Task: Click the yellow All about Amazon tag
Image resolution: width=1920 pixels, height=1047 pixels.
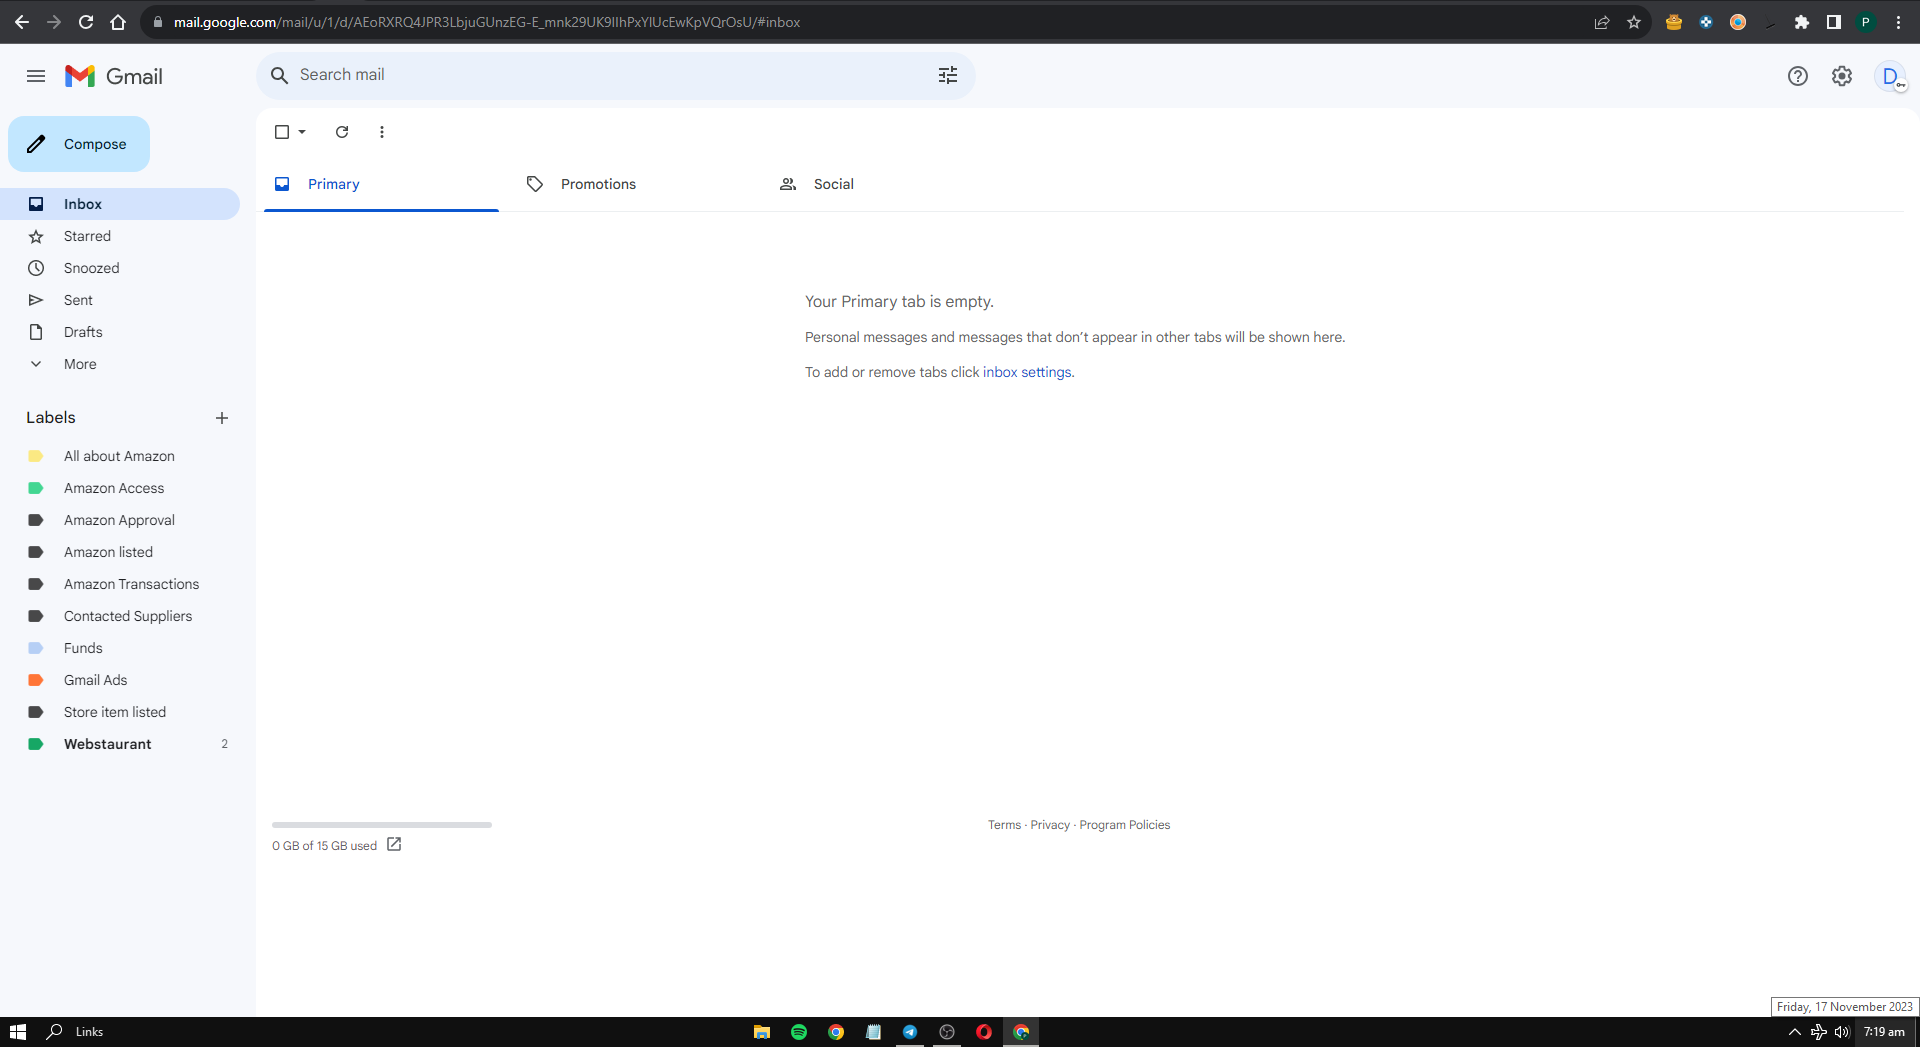Action: click(x=36, y=456)
